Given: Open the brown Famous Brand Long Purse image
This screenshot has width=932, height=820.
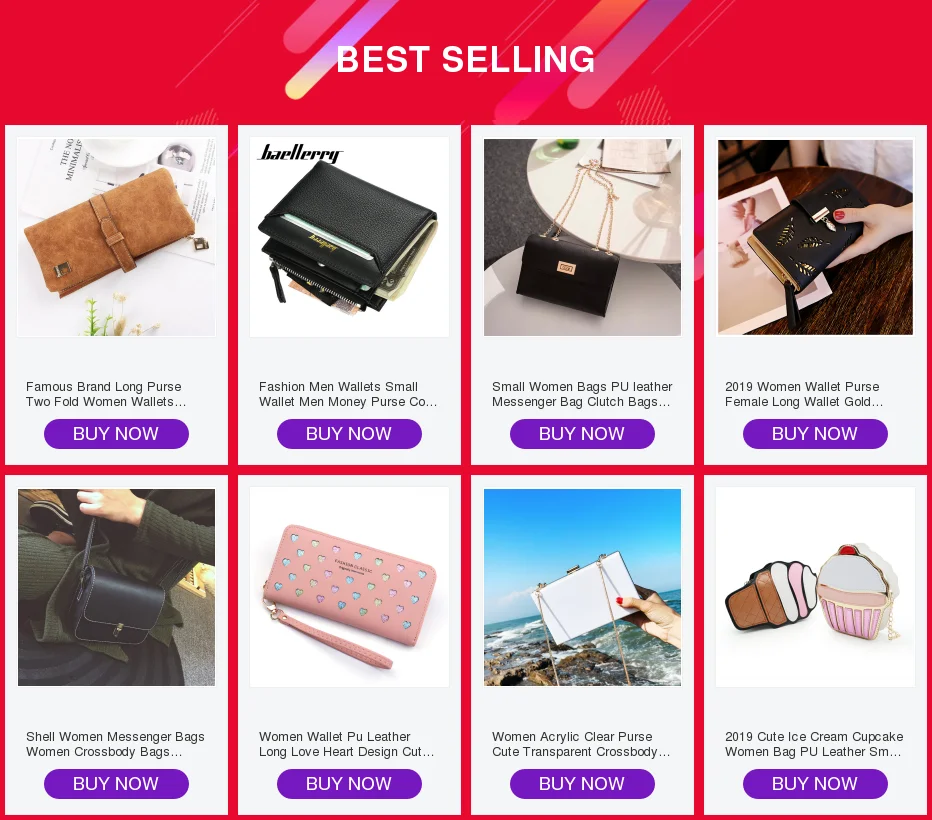Looking at the screenshot, I should pyautogui.click(x=116, y=237).
